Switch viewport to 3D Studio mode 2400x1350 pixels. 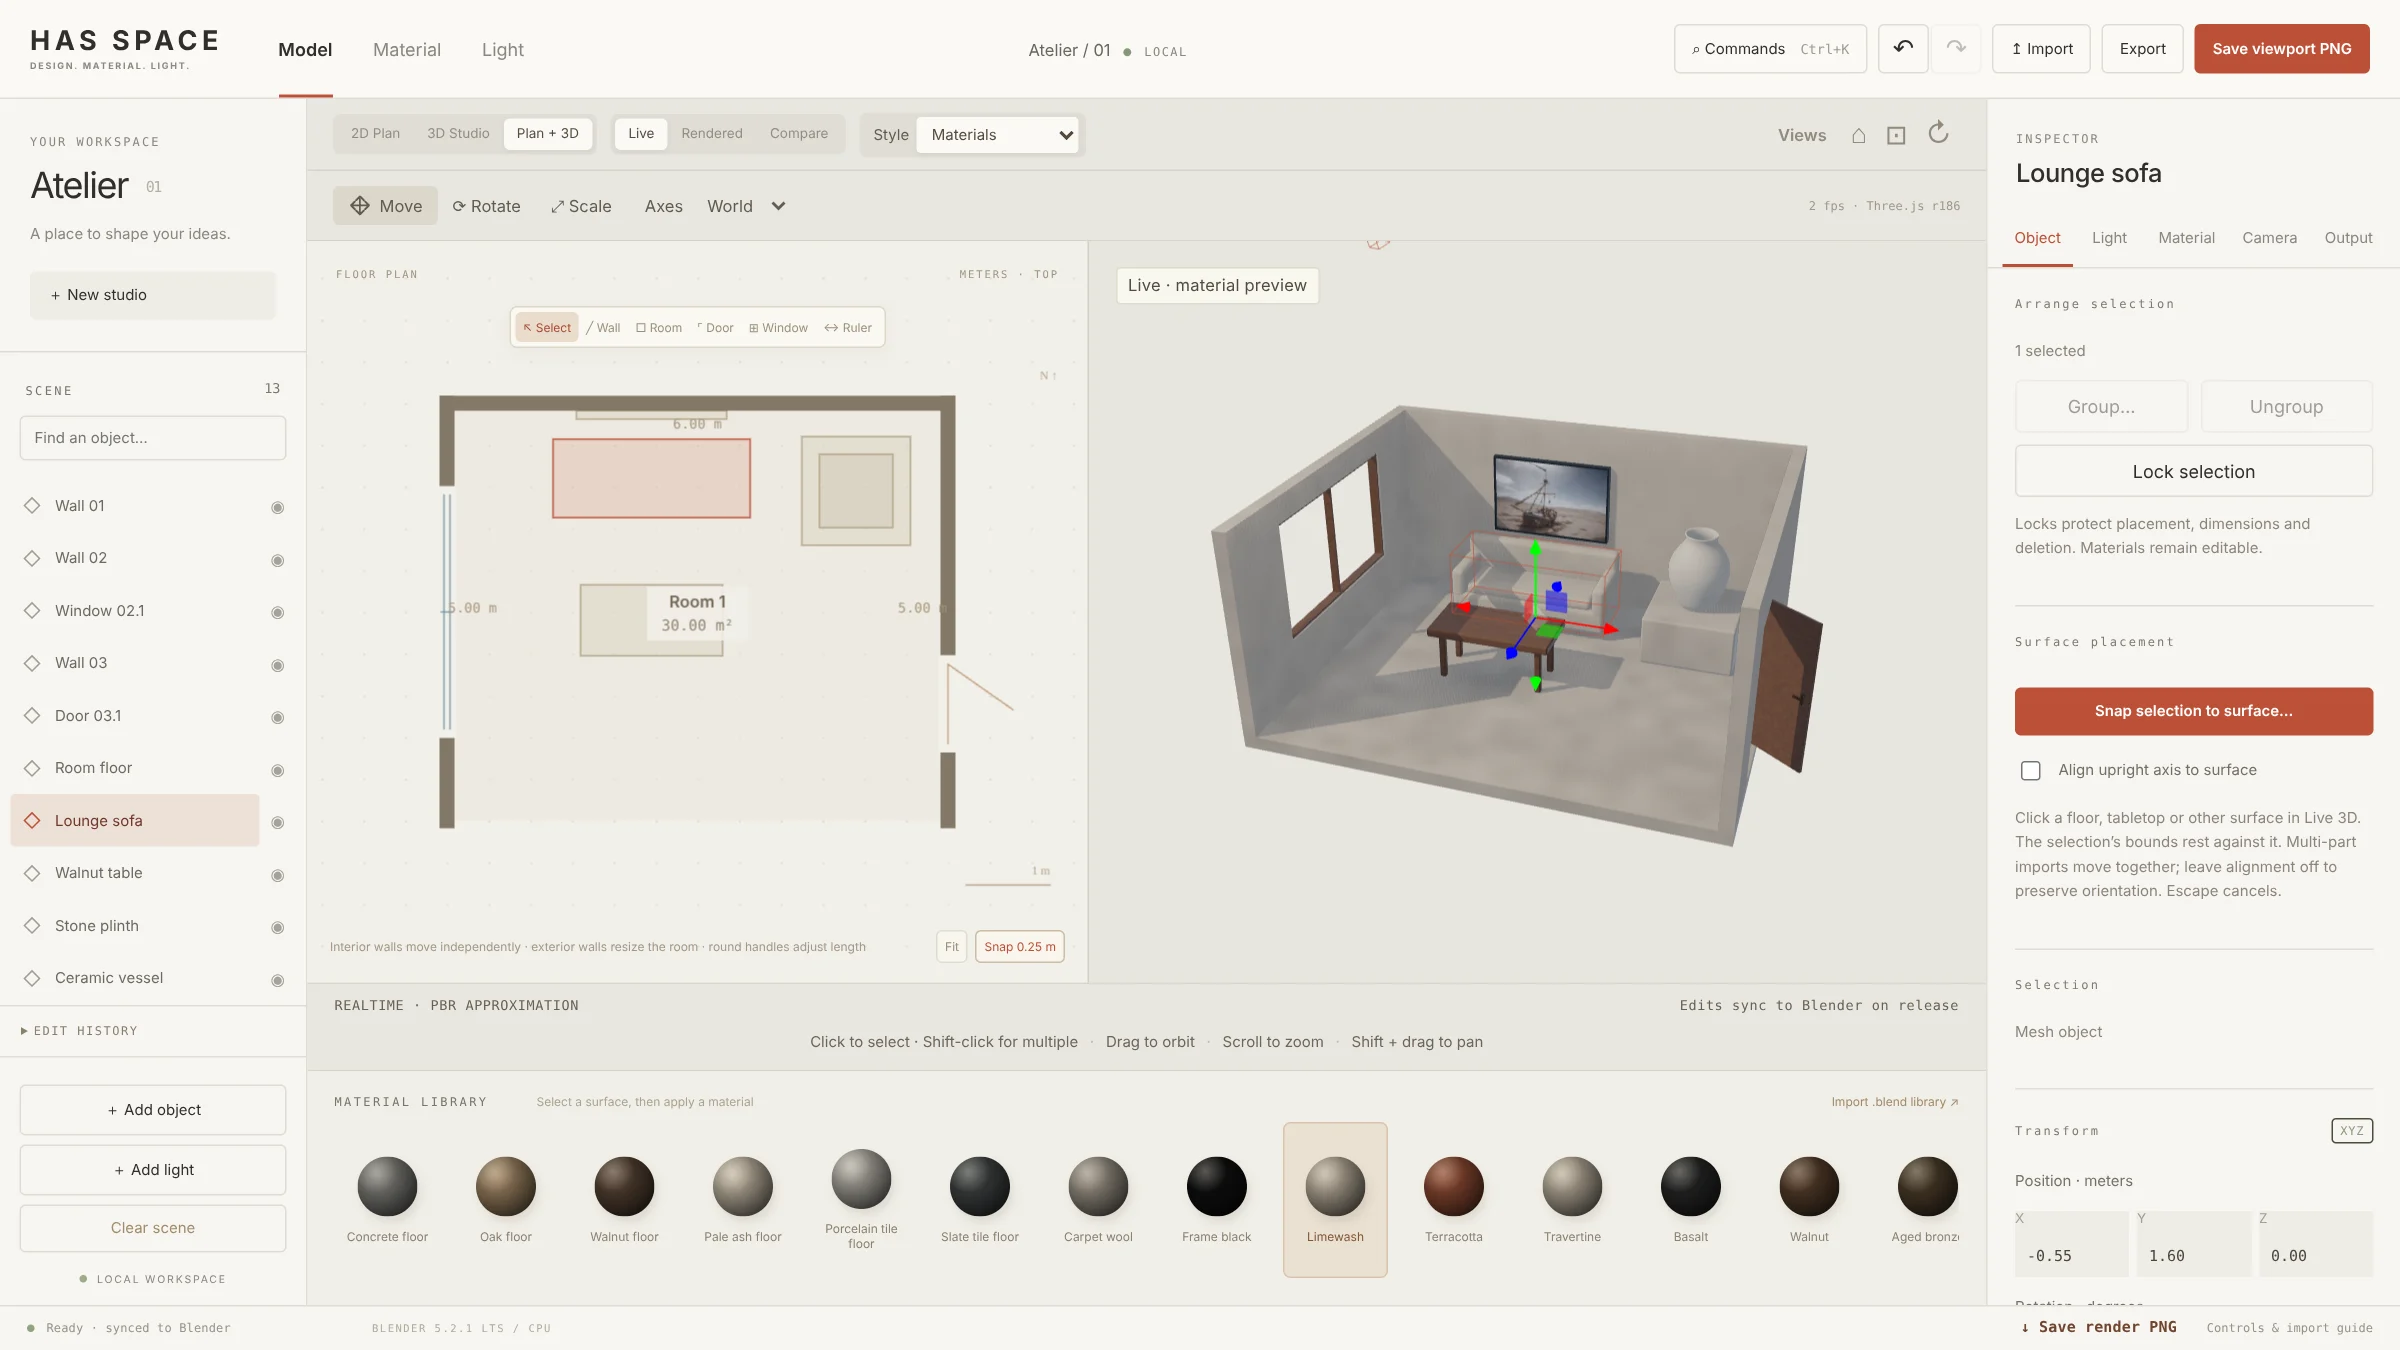pos(458,133)
